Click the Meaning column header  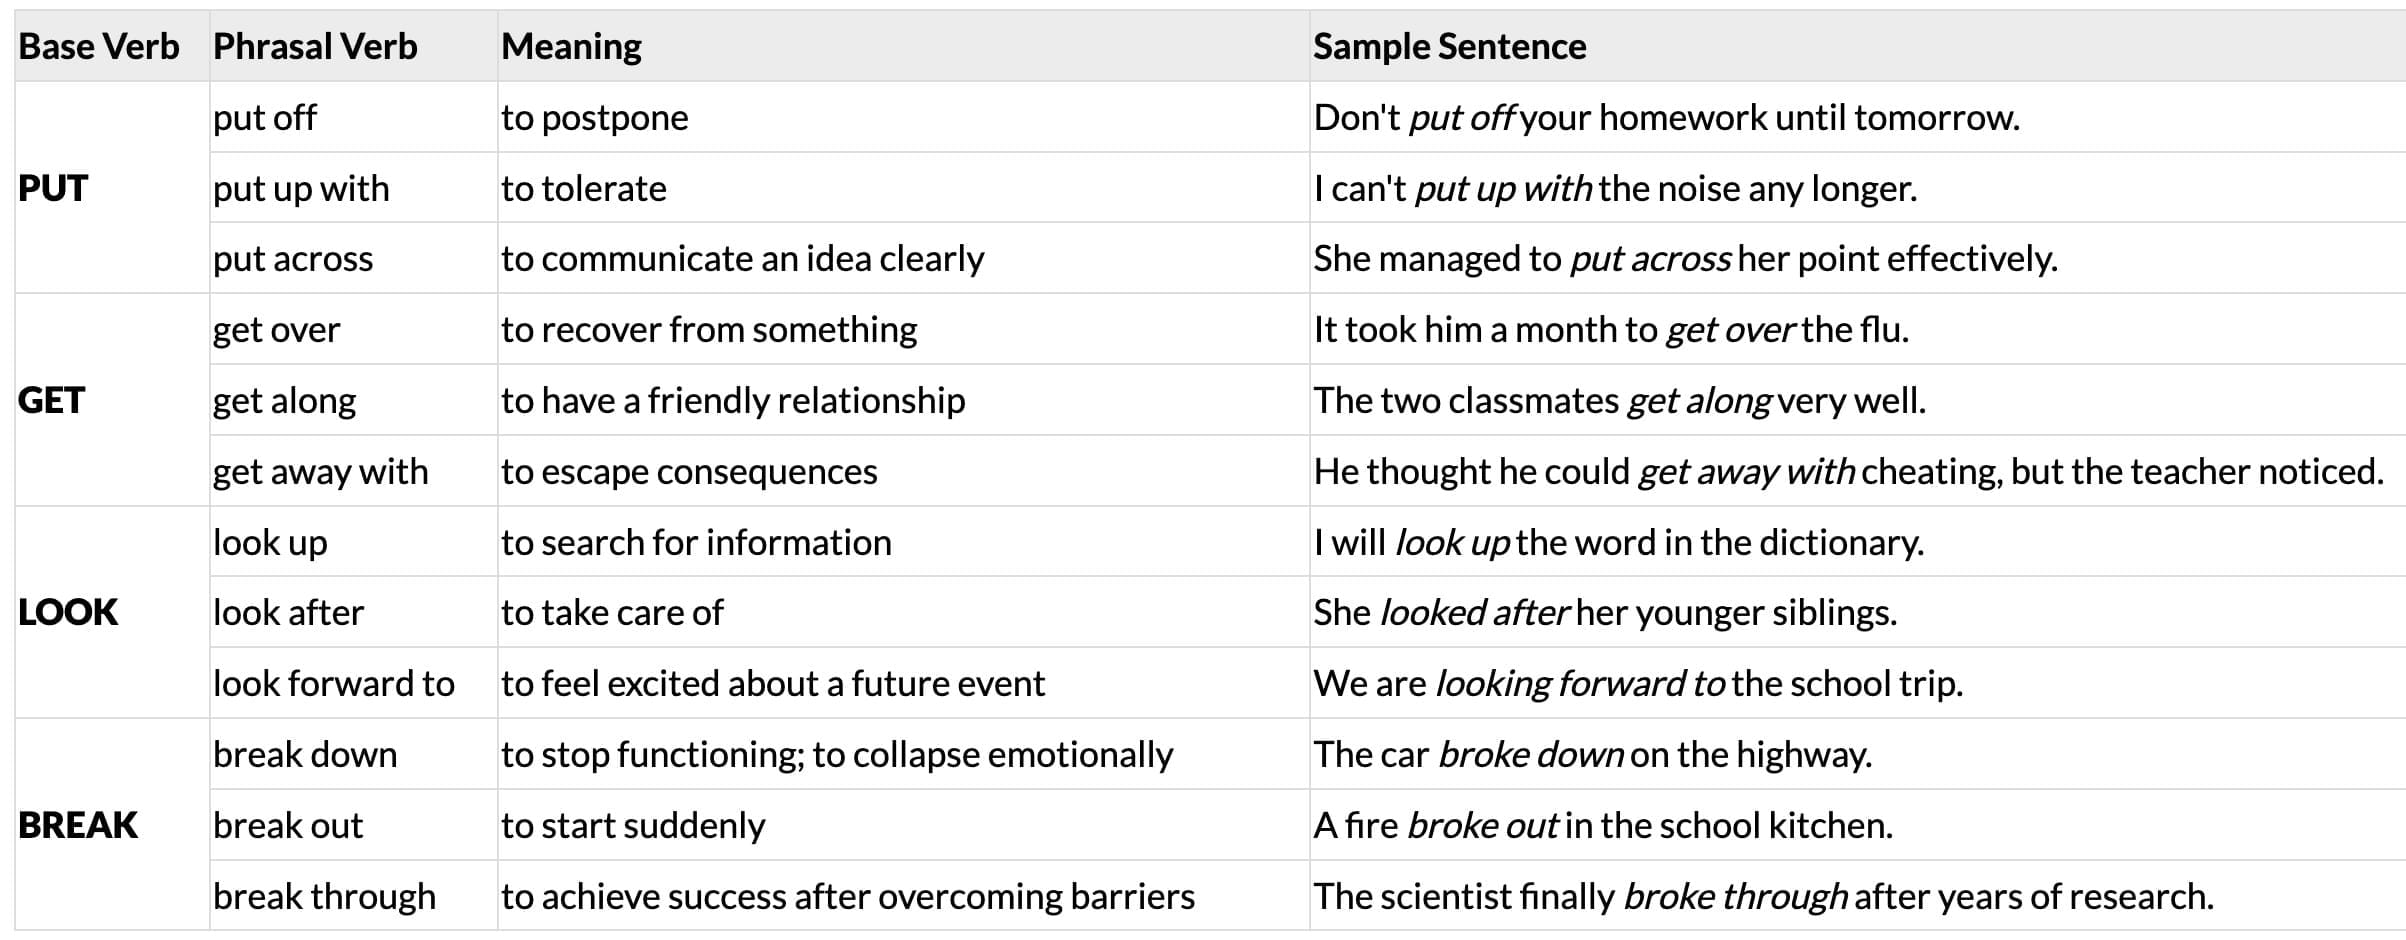tap(571, 47)
